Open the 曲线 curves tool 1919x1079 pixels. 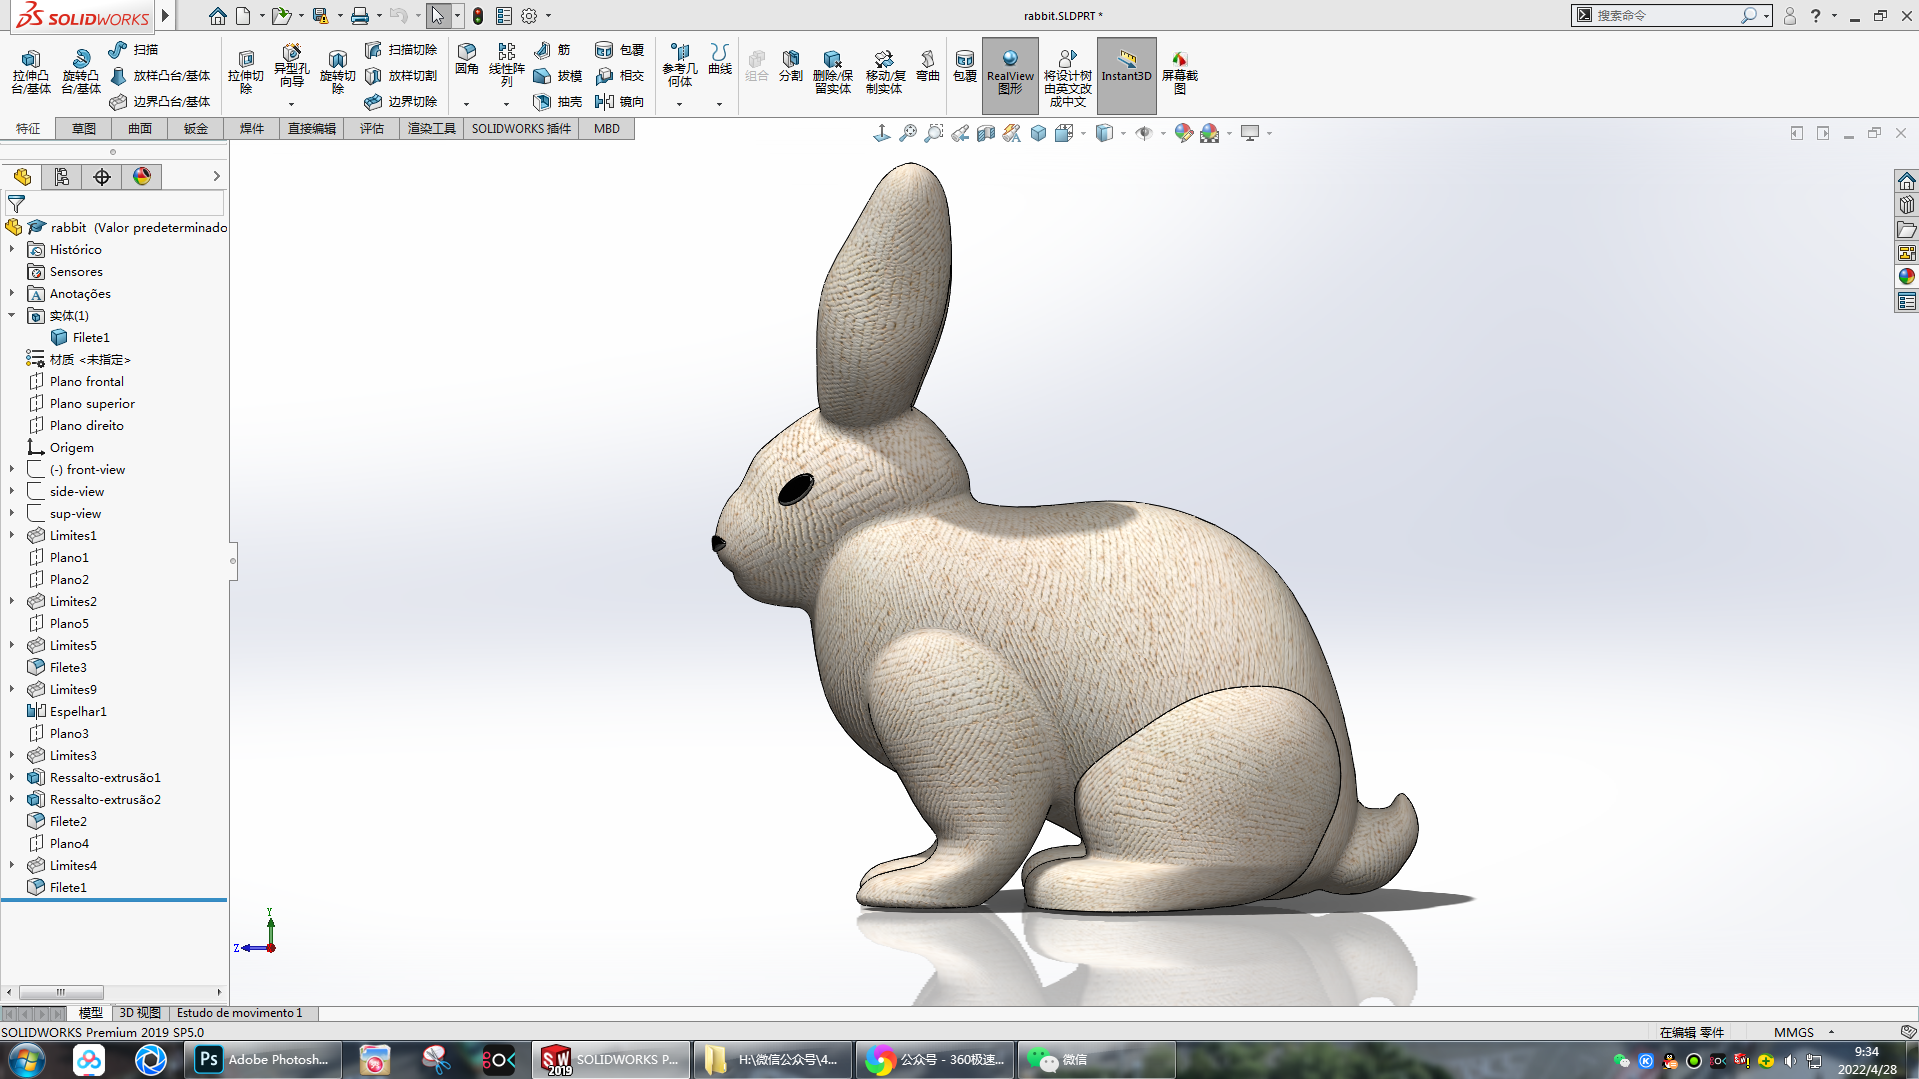pos(720,59)
